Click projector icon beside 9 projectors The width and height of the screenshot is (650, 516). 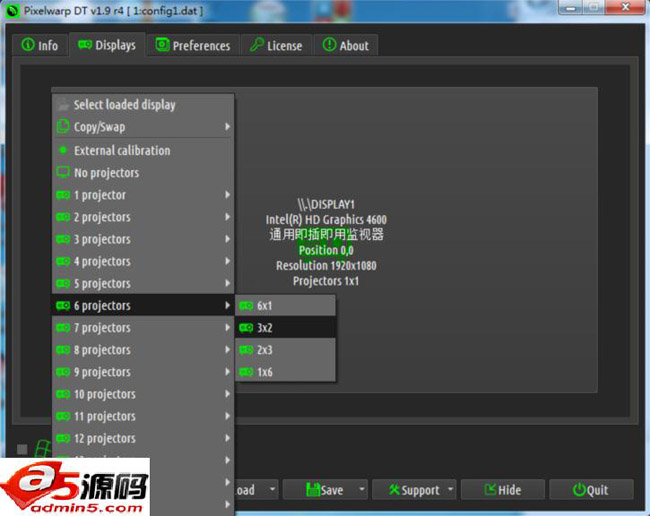pos(63,372)
